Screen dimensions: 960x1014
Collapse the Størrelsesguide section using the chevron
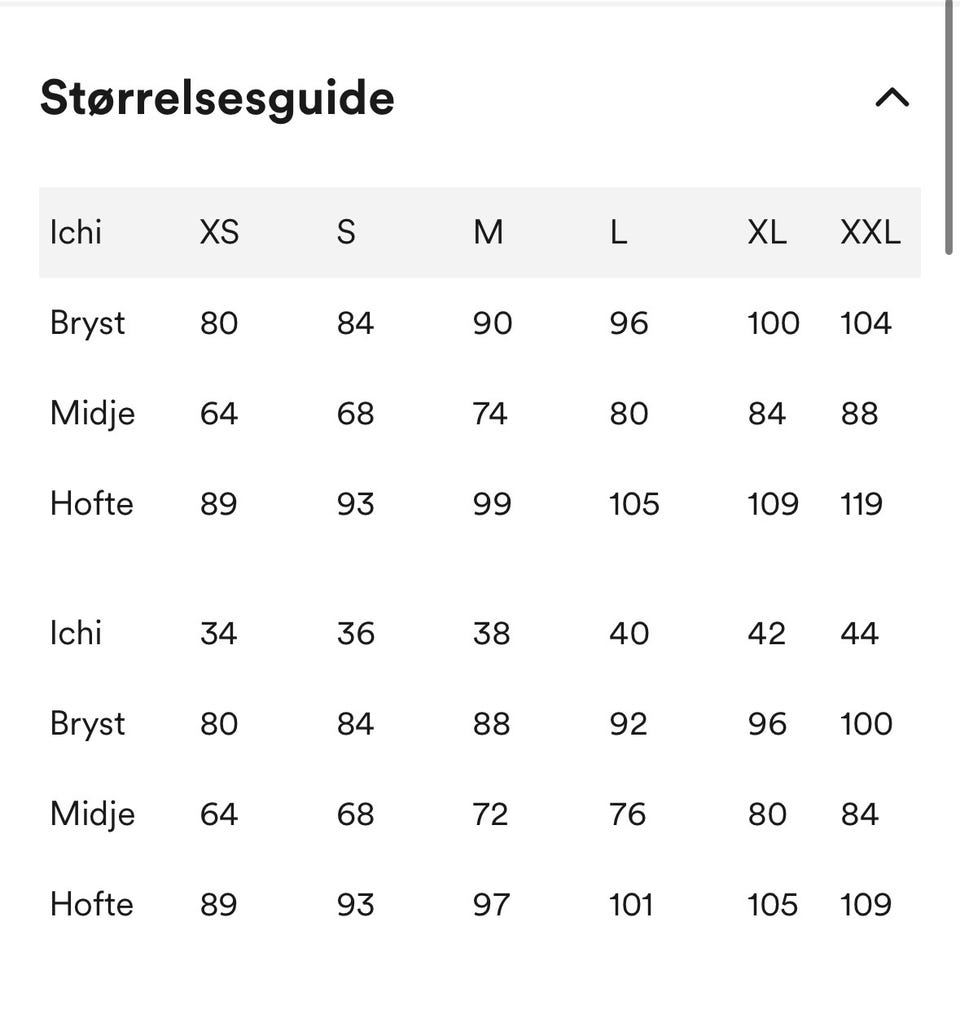click(x=892, y=98)
